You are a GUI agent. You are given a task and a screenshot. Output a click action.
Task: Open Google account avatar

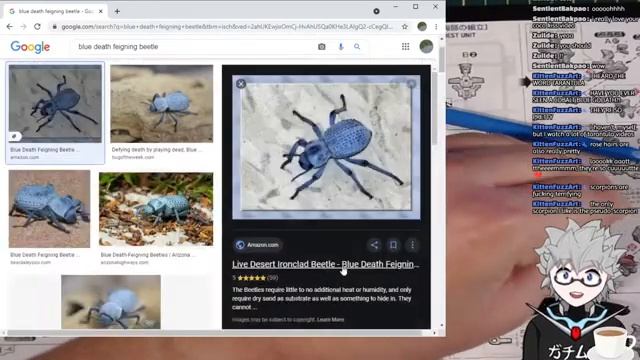pyautogui.click(x=426, y=47)
